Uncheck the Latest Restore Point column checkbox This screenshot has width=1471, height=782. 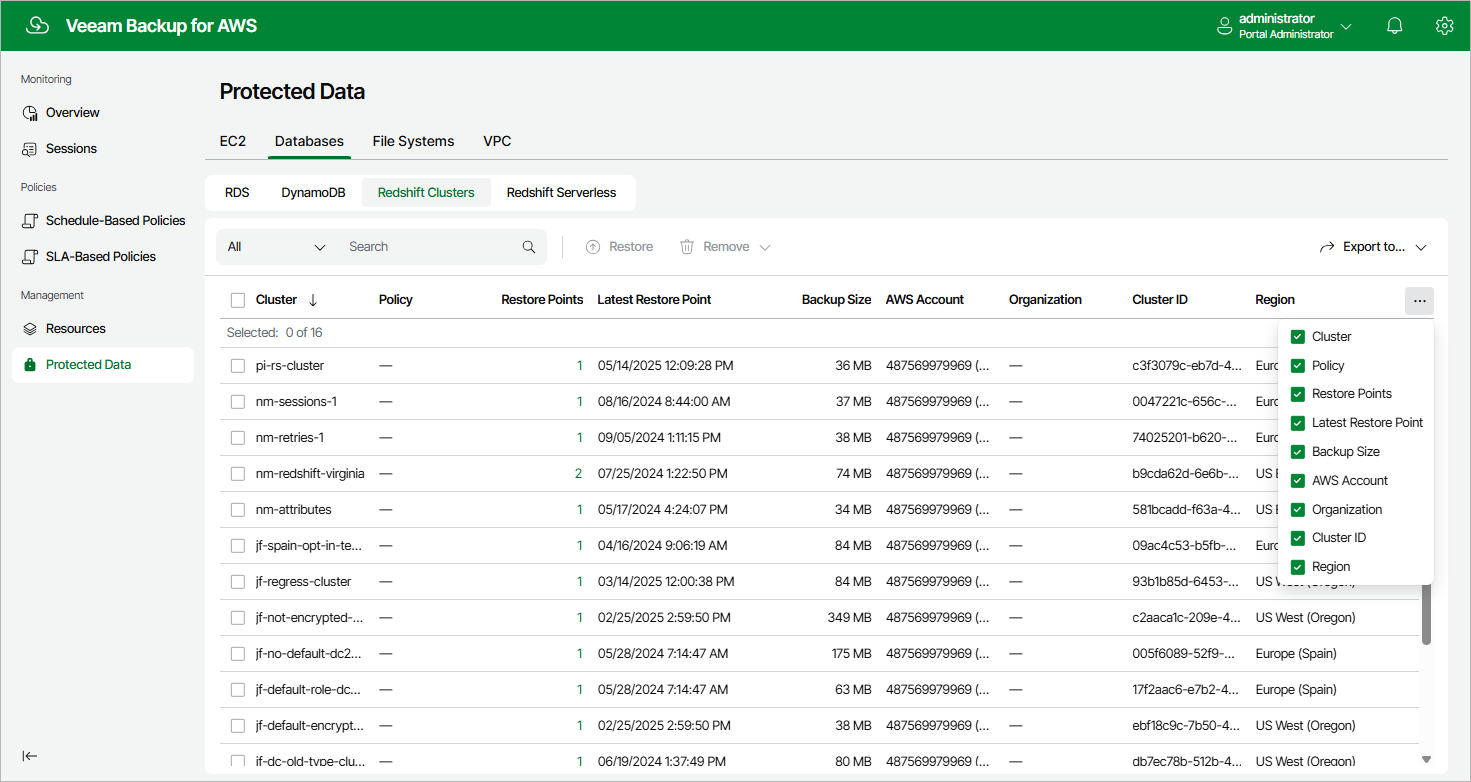click(x=1298, y=423)
